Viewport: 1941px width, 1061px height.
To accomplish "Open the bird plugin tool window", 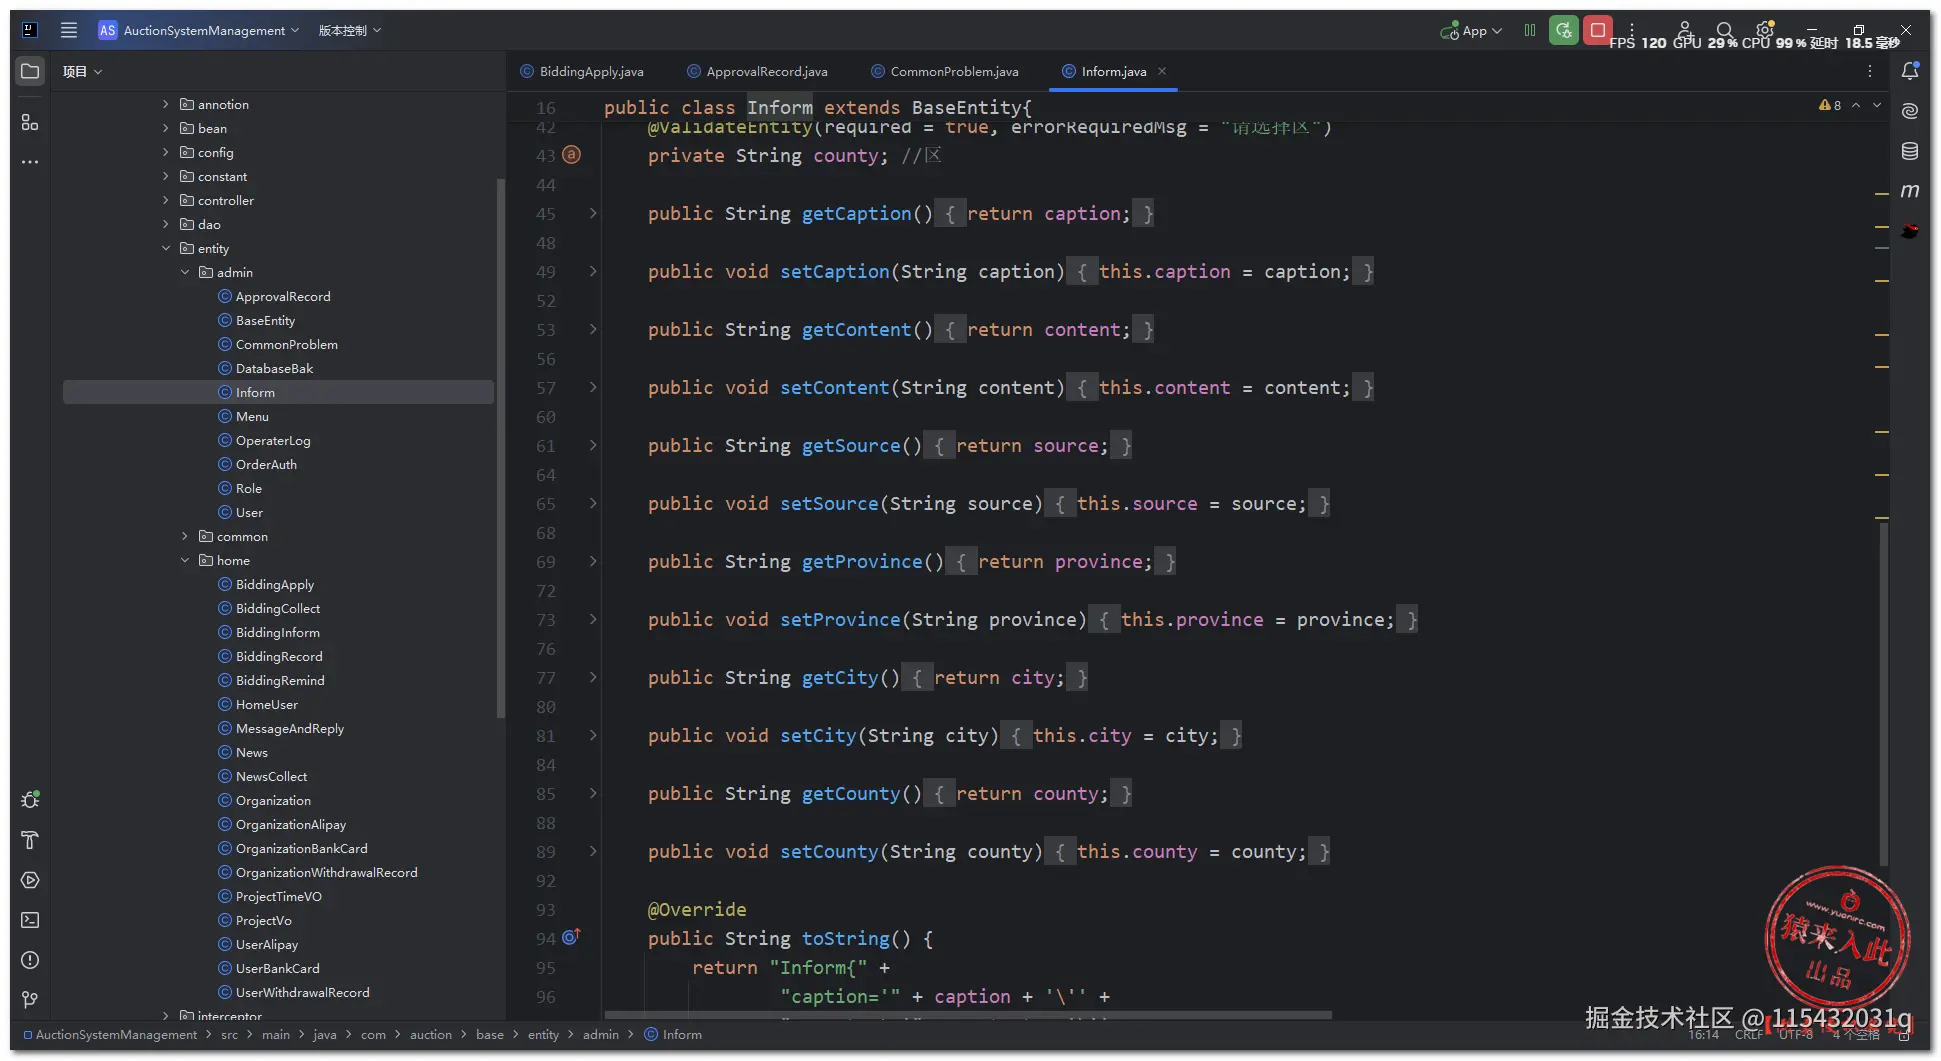I will point(1910,231).
